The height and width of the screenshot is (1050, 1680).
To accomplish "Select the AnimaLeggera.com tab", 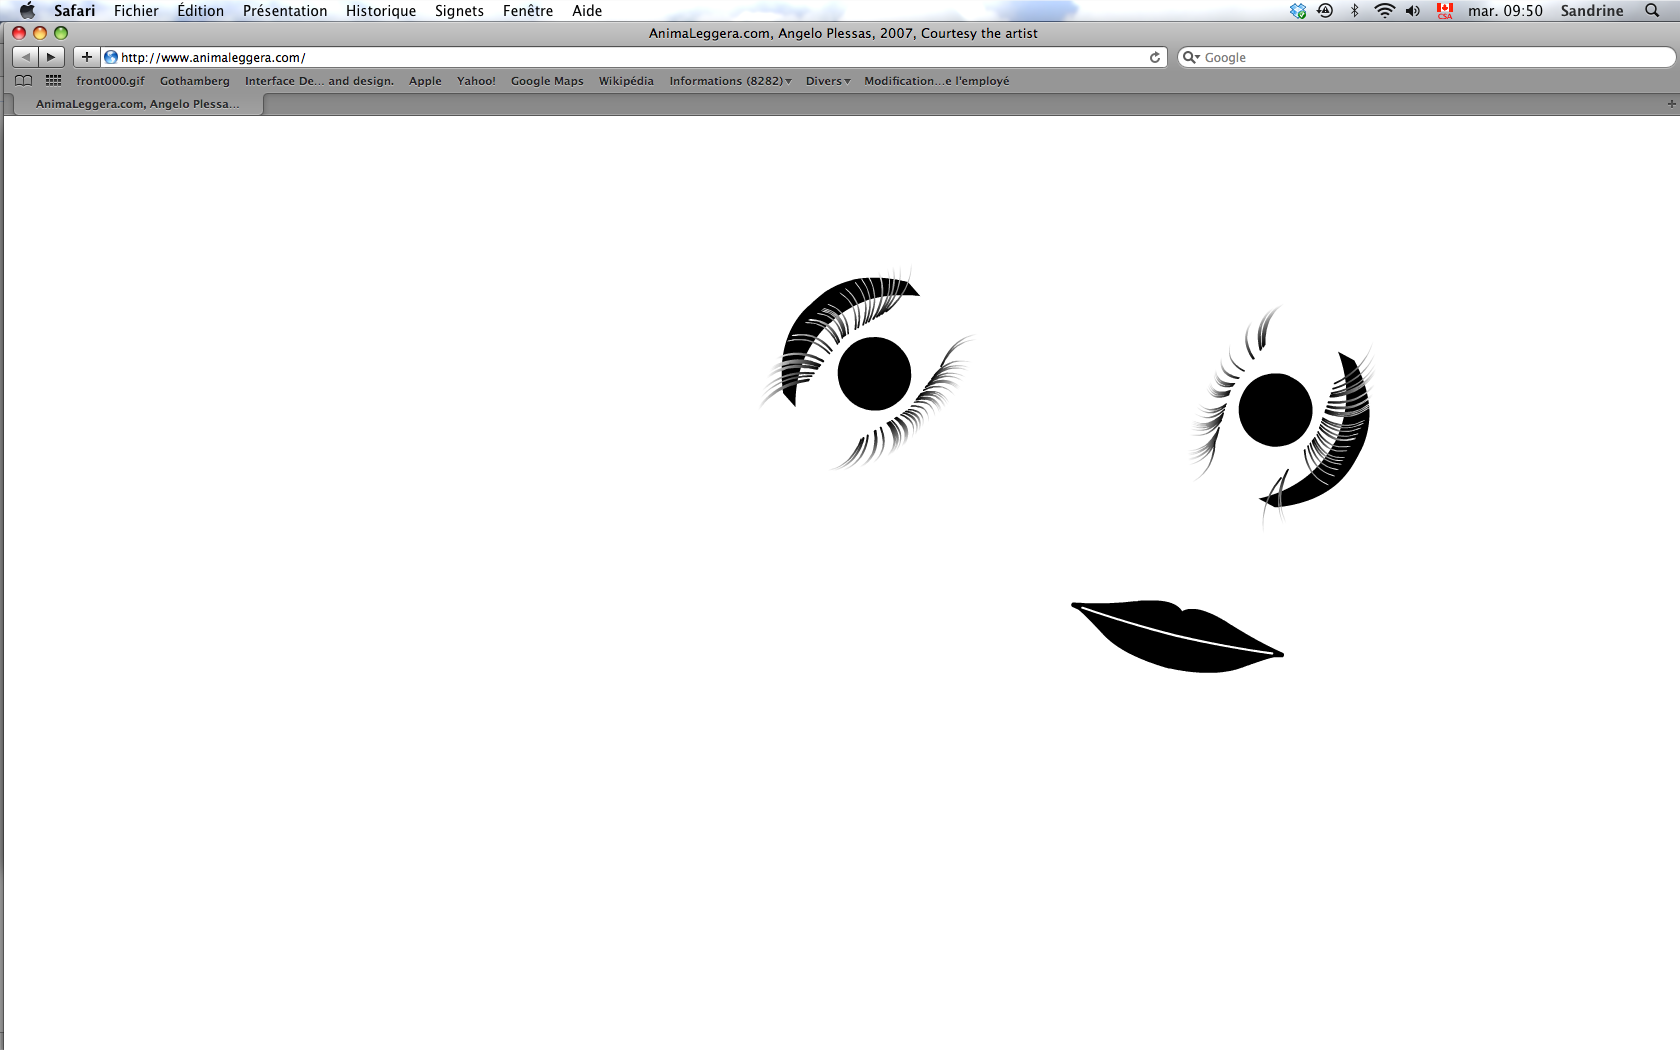I will [x=138, y=104].
